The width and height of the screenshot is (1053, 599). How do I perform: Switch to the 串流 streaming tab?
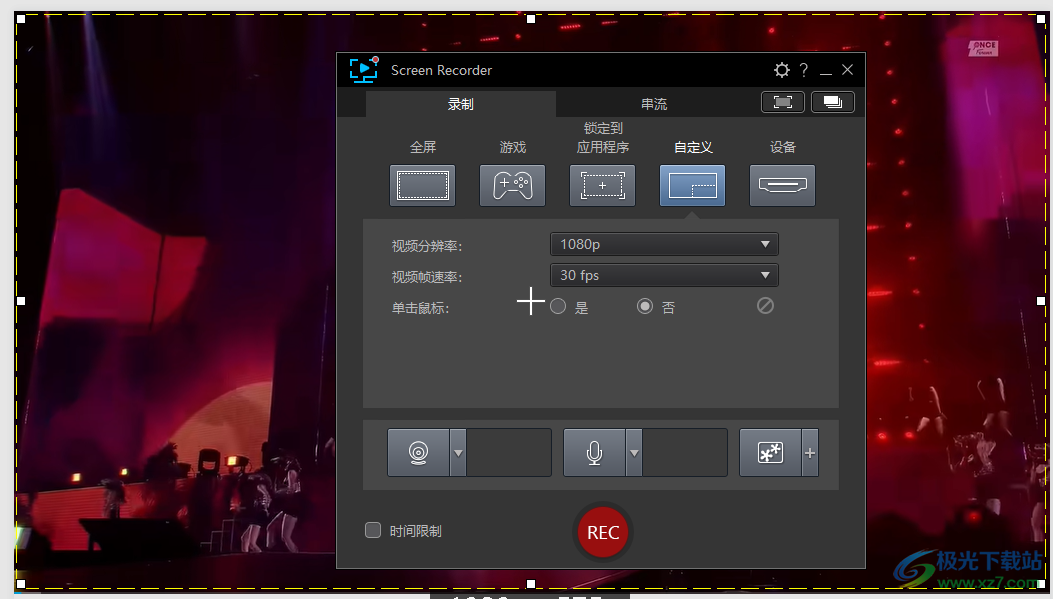coord(654,103)
